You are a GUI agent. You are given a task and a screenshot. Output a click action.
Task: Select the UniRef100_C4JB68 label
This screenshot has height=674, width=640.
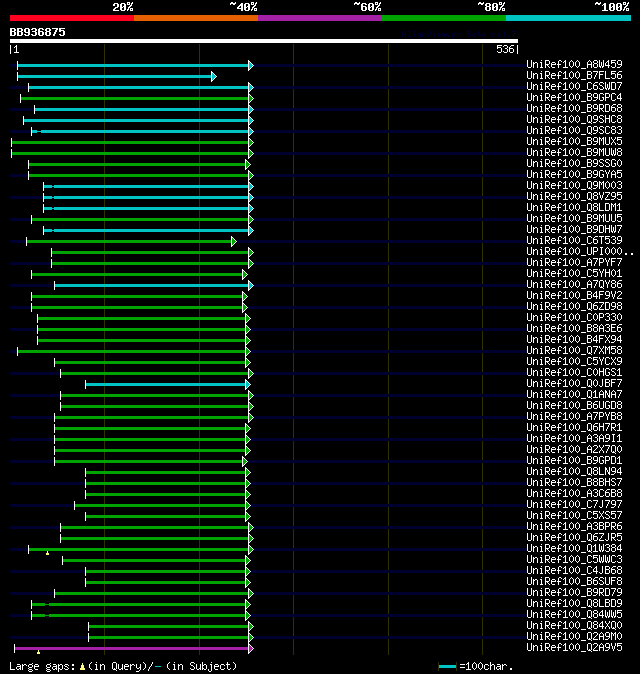coord(574,571)
